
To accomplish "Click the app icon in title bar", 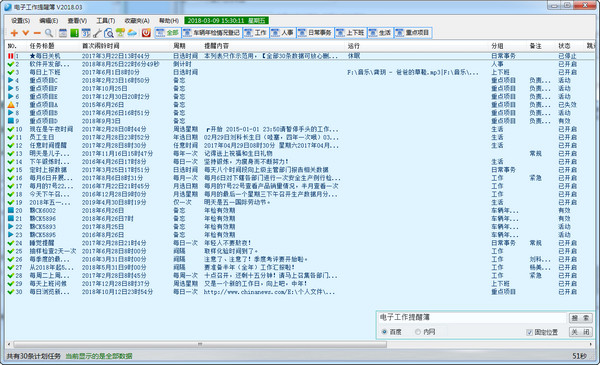I will point(8,7).
